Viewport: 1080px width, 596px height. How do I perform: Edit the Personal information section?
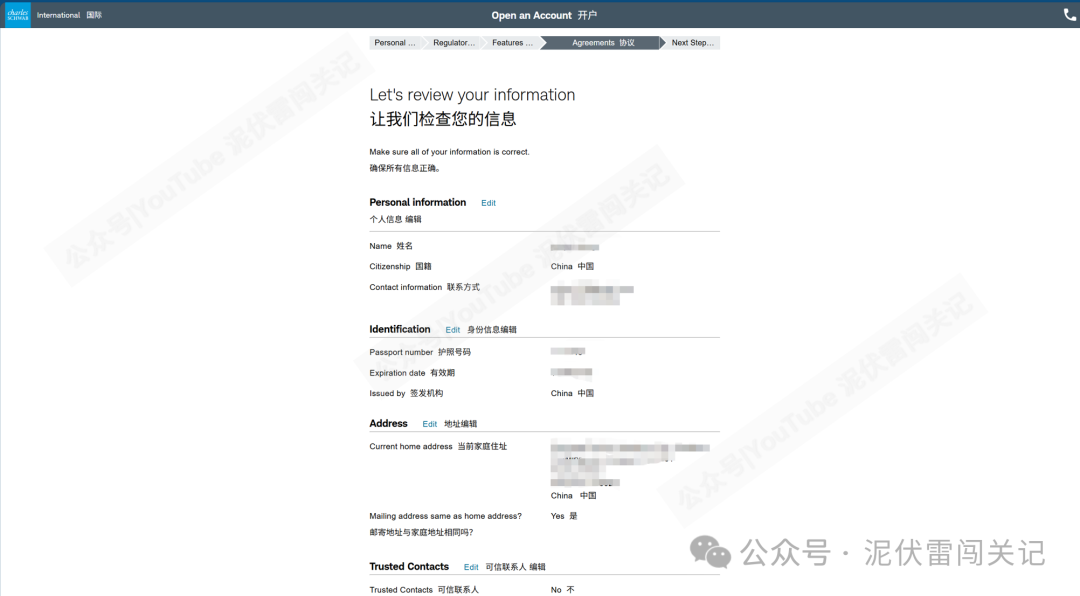click(x=488, y=203)
